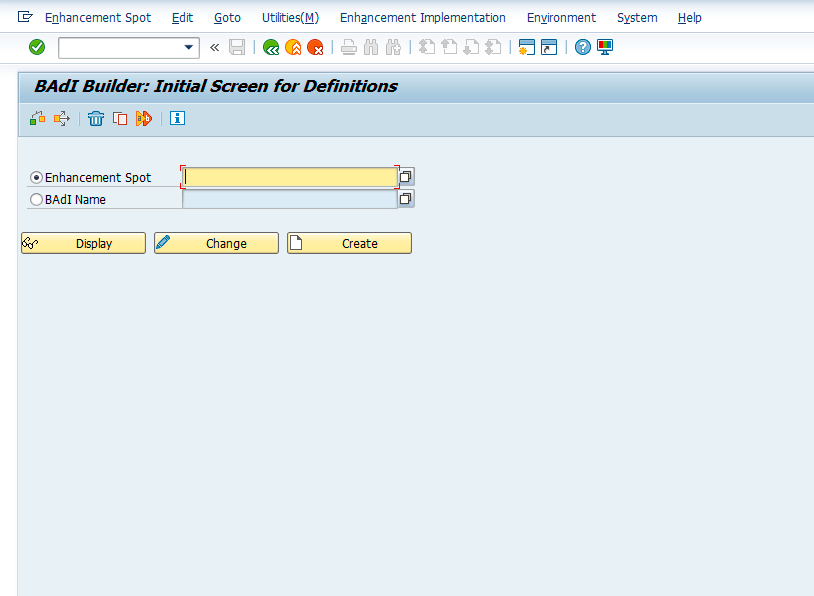The image size is (814, 596).
Task: Open the command field dropdown arrow
Action: coord(188,47)
